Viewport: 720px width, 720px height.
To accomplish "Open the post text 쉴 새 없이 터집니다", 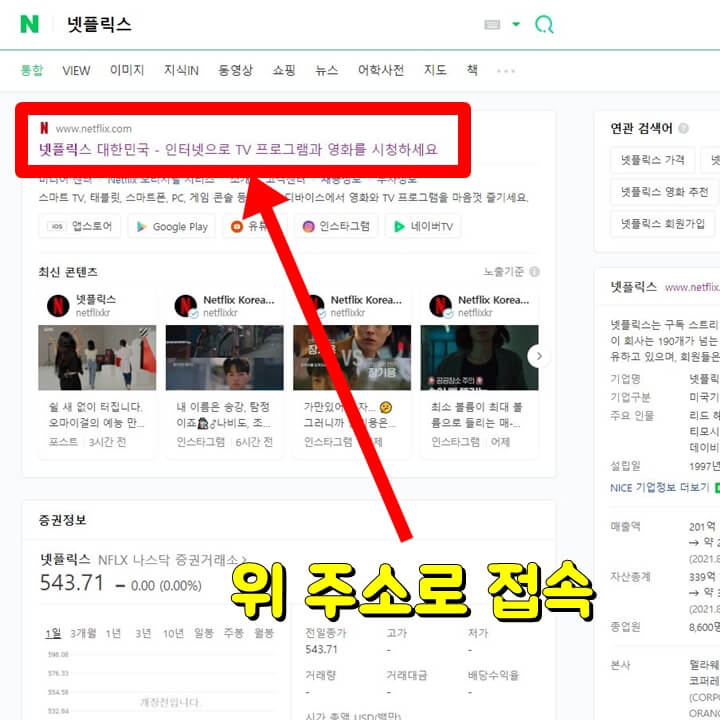I will pyautogui.click(x=96, y=415).
